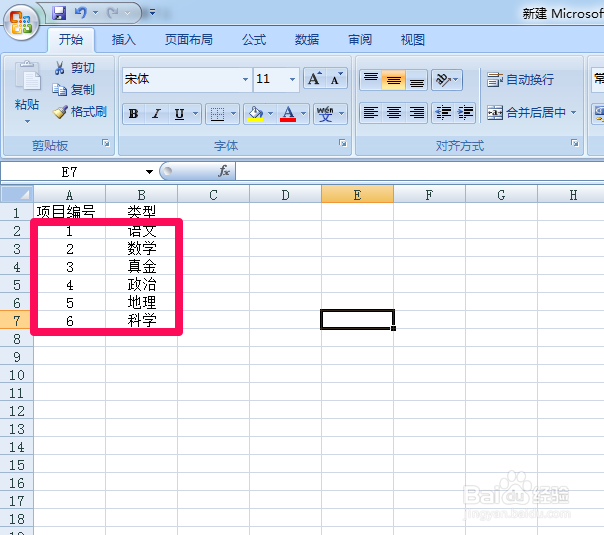Set bottom vertical alignment
The image size is (604, 535).
coord(416,80)
